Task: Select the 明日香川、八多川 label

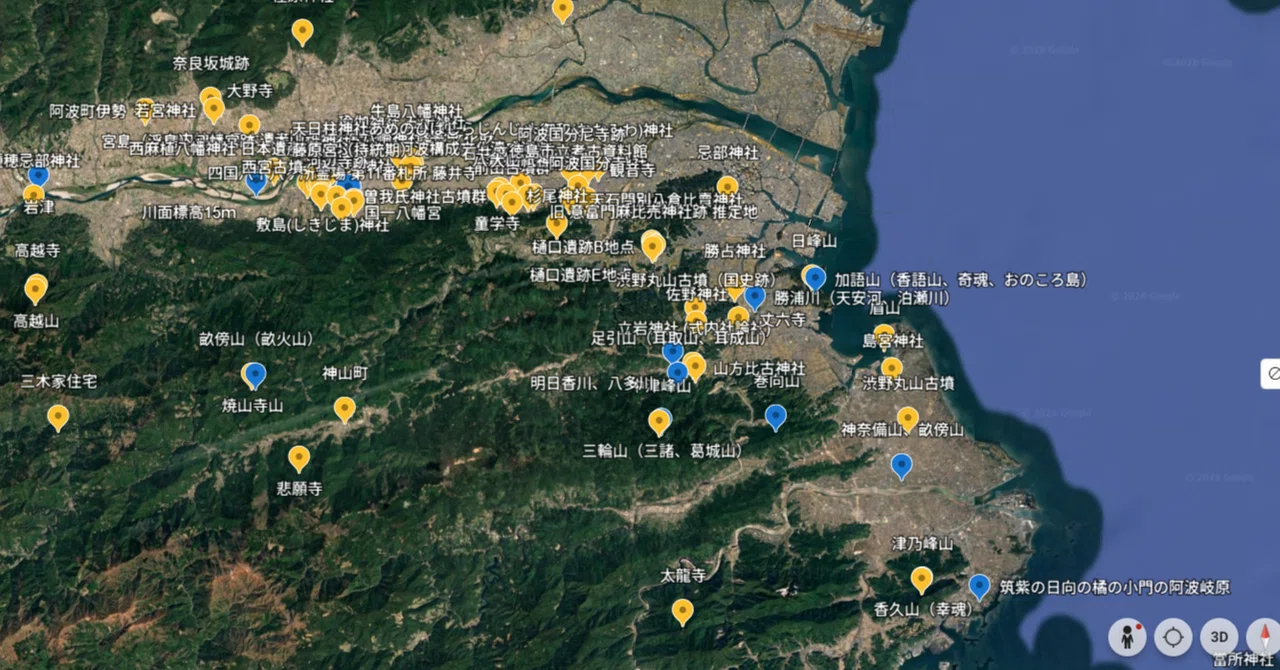Action: tap(590, 382)
